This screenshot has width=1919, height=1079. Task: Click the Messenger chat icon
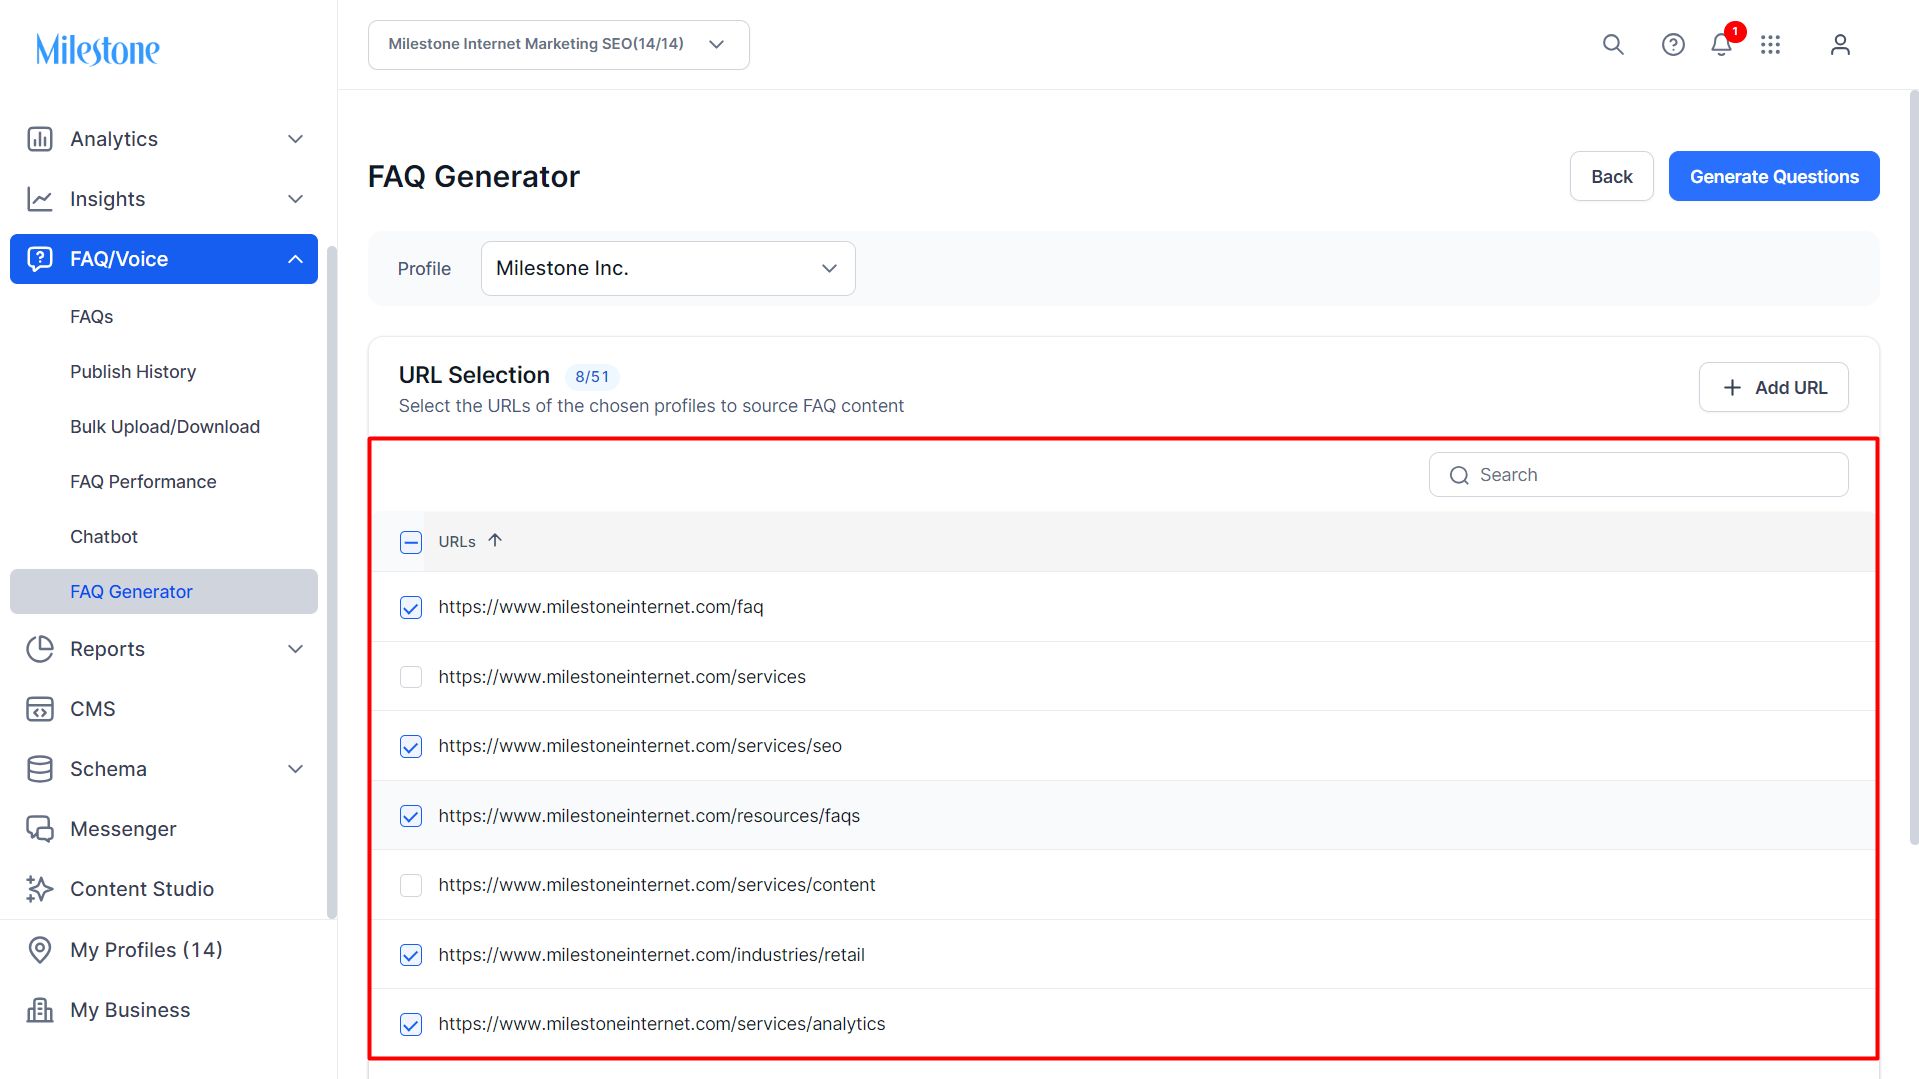point(40,829)
